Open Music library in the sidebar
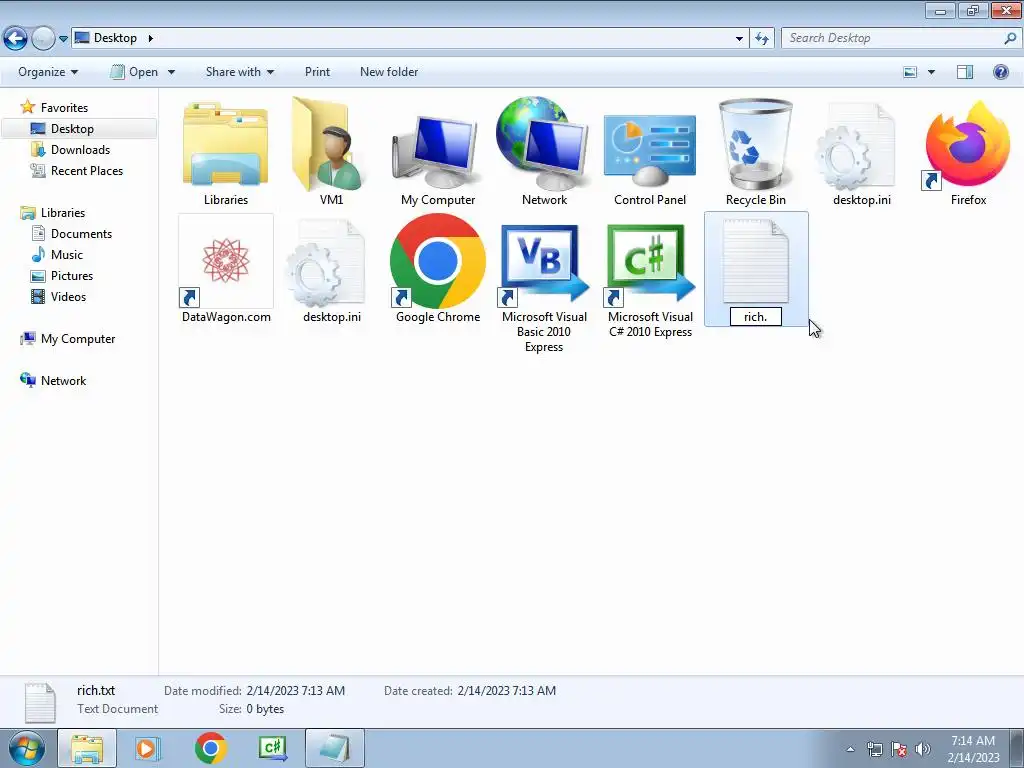 click(67, 255)
